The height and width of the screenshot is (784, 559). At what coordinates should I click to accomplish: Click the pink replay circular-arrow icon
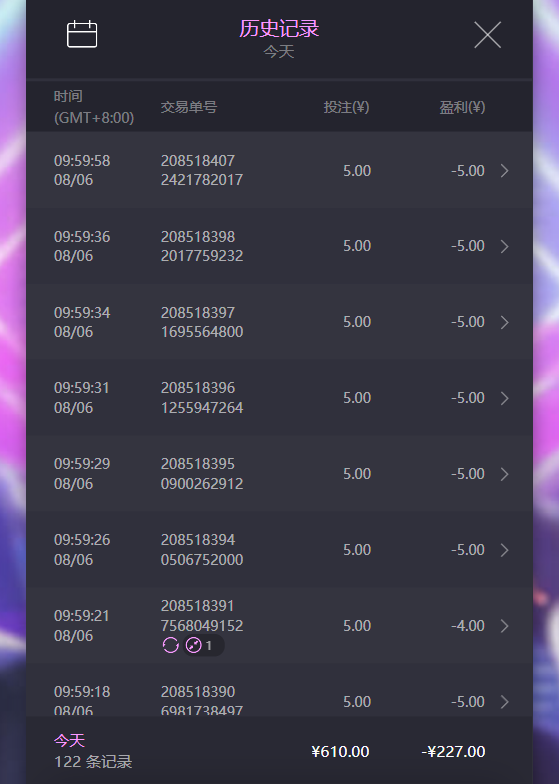click(170, 646)
